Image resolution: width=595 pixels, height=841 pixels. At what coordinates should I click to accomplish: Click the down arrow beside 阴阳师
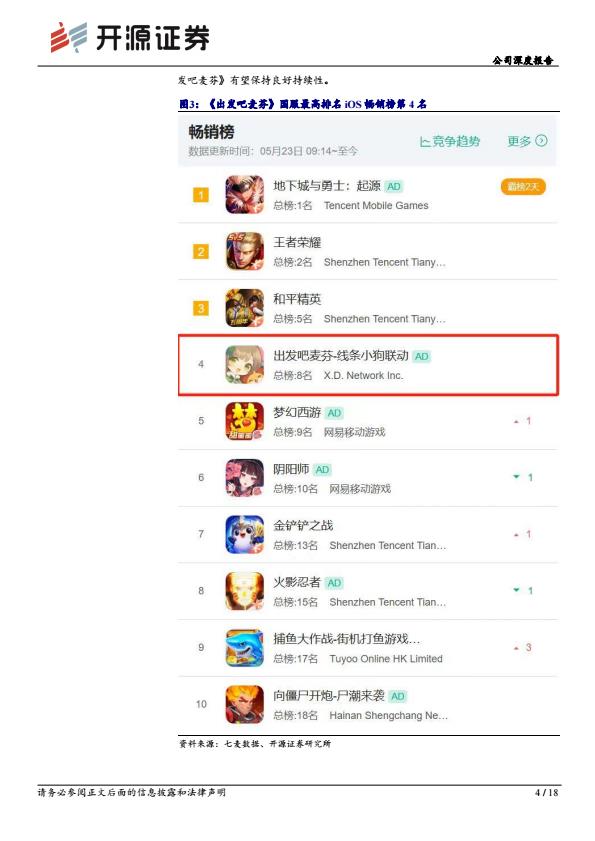pos(517,477)
